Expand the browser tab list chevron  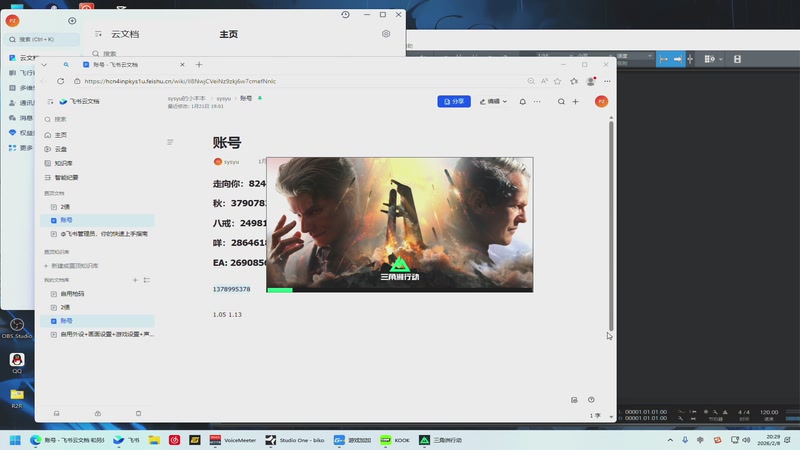44,65
